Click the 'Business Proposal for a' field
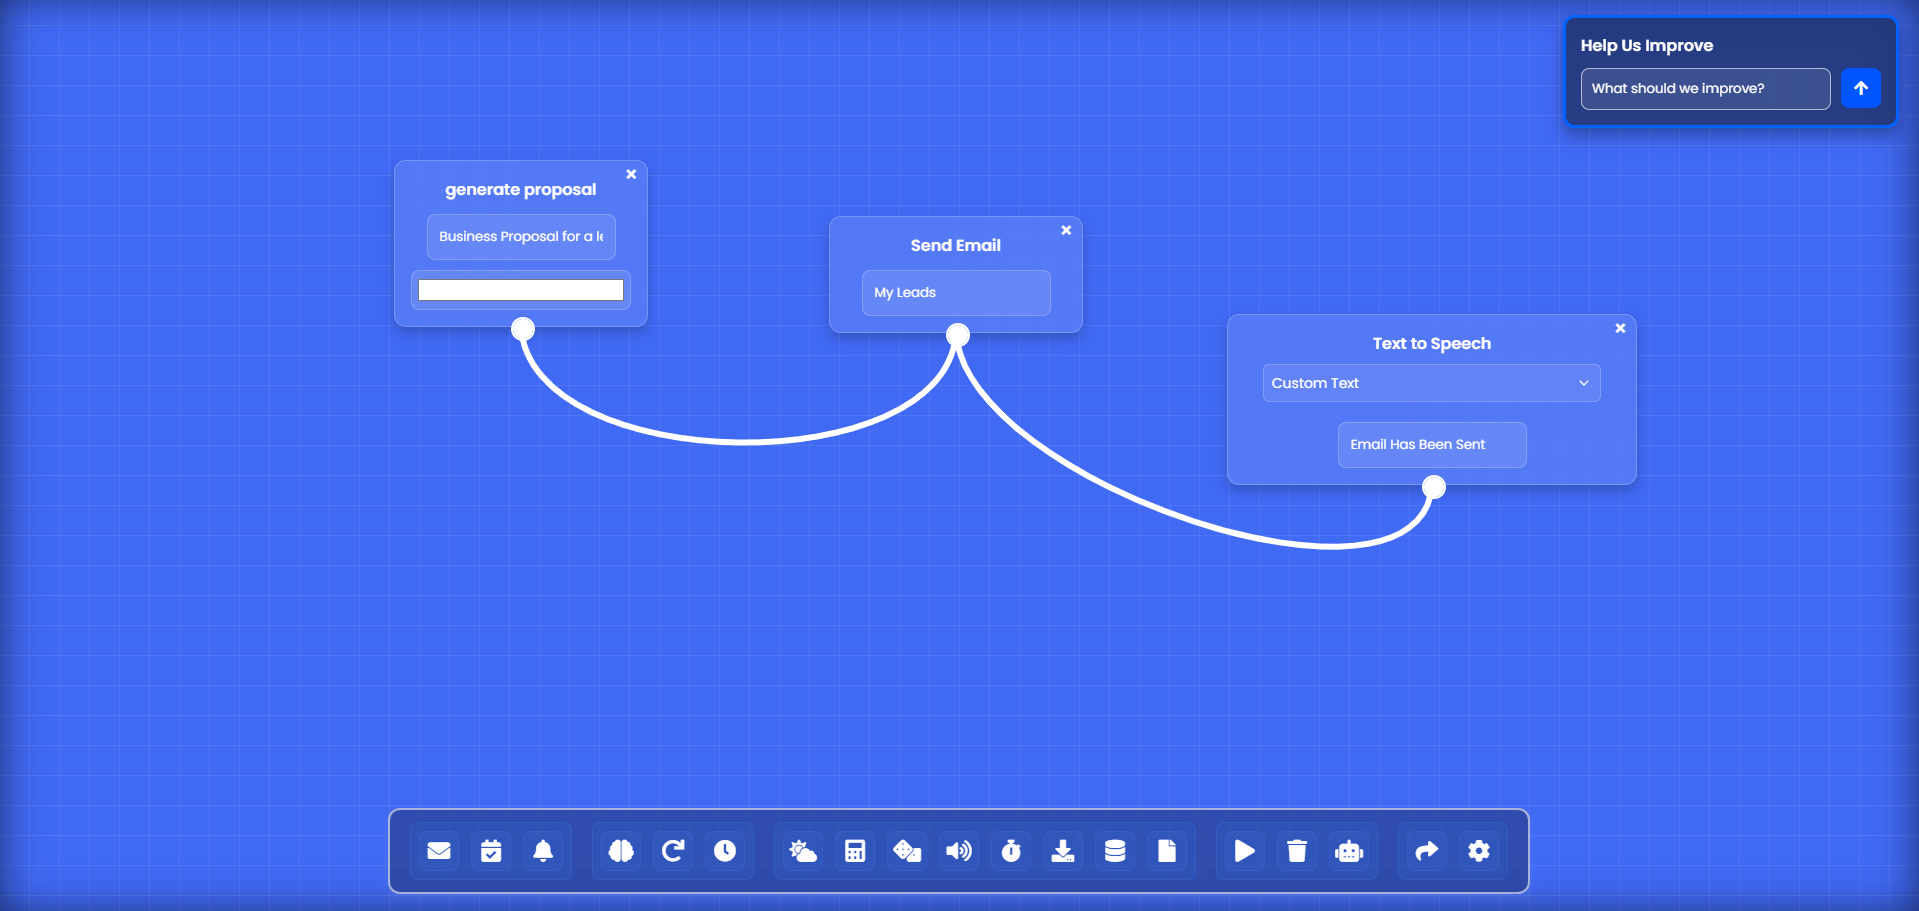Image resolution: width=1919 pixels, height=911 pixels. [x=521, y=237]
